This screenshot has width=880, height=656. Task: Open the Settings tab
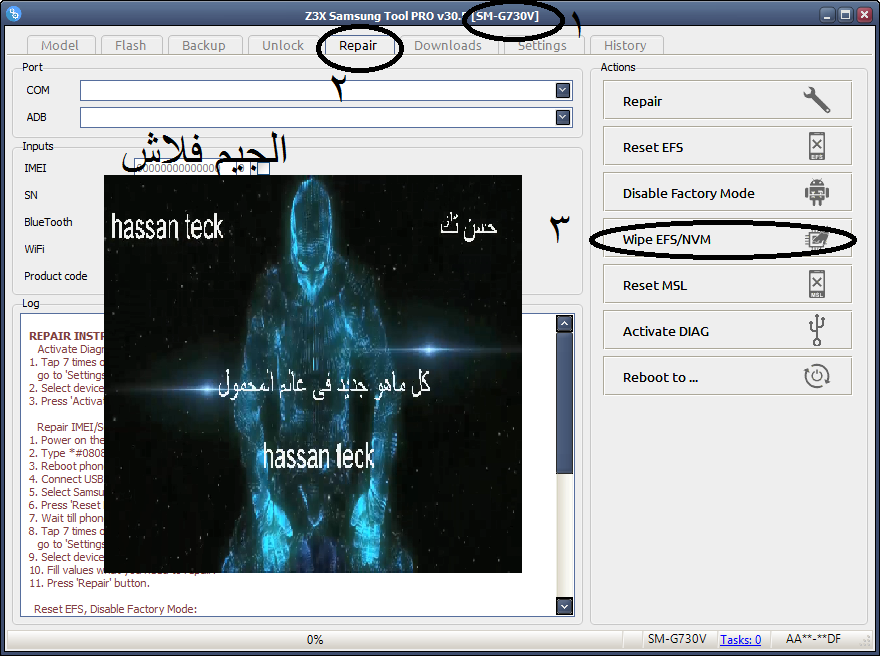click(x=542, y=45)
